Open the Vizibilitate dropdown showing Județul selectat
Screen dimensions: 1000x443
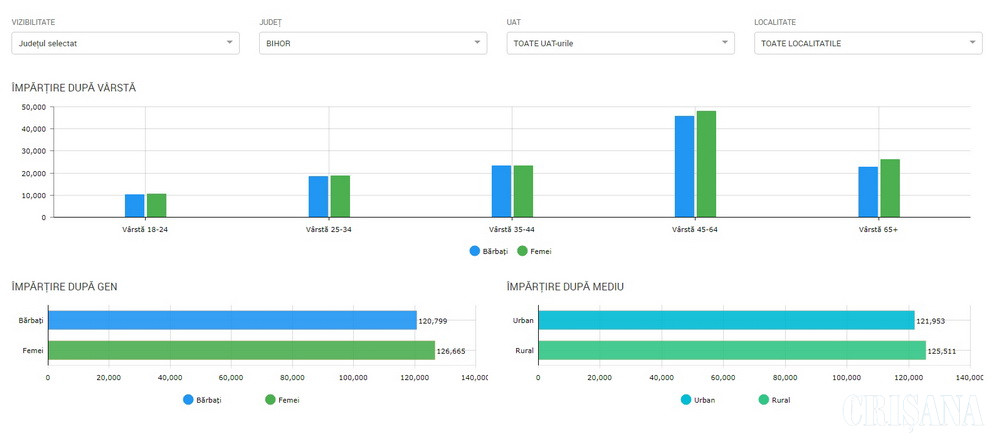pyautogui.click(x=125, y=43)
